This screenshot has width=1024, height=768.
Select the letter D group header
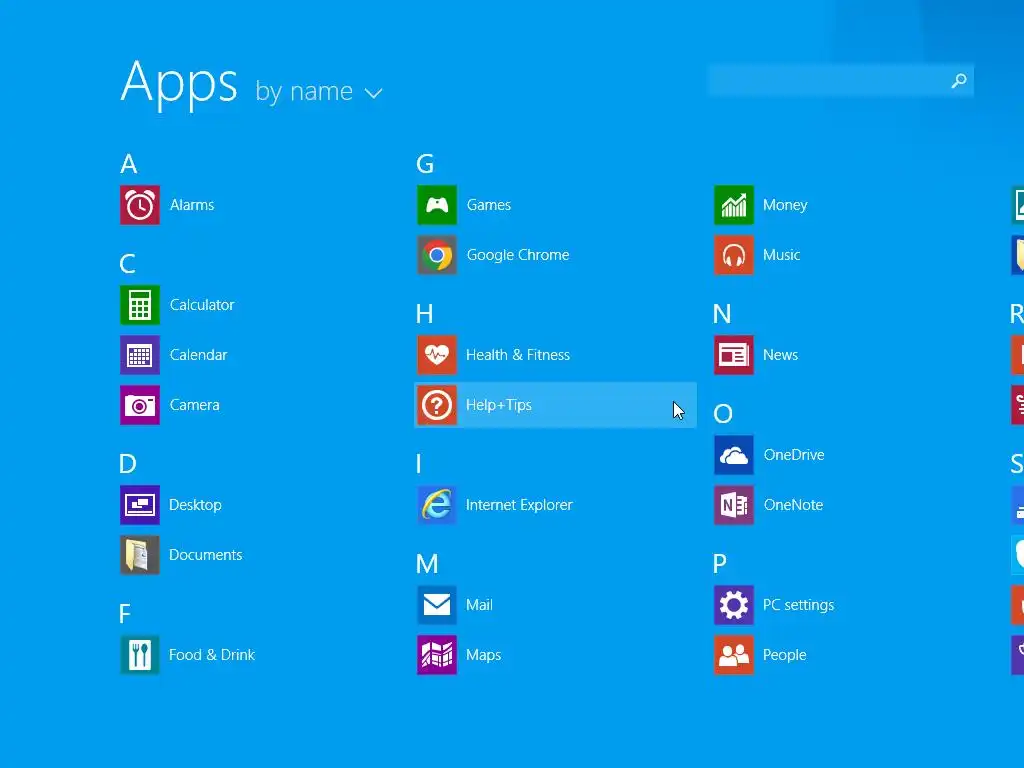click(x=128, y=464)
